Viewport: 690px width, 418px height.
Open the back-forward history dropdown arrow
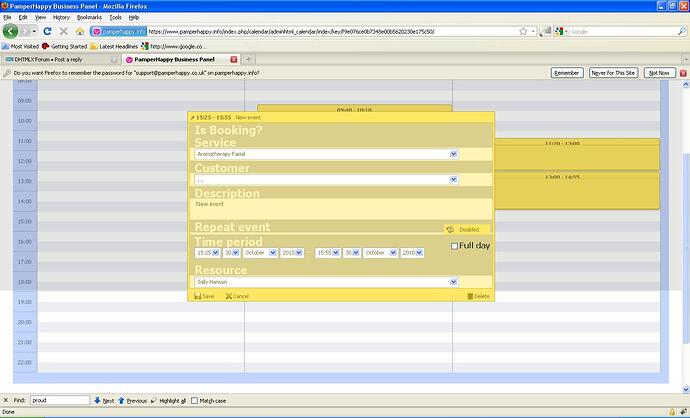[34, 32]
